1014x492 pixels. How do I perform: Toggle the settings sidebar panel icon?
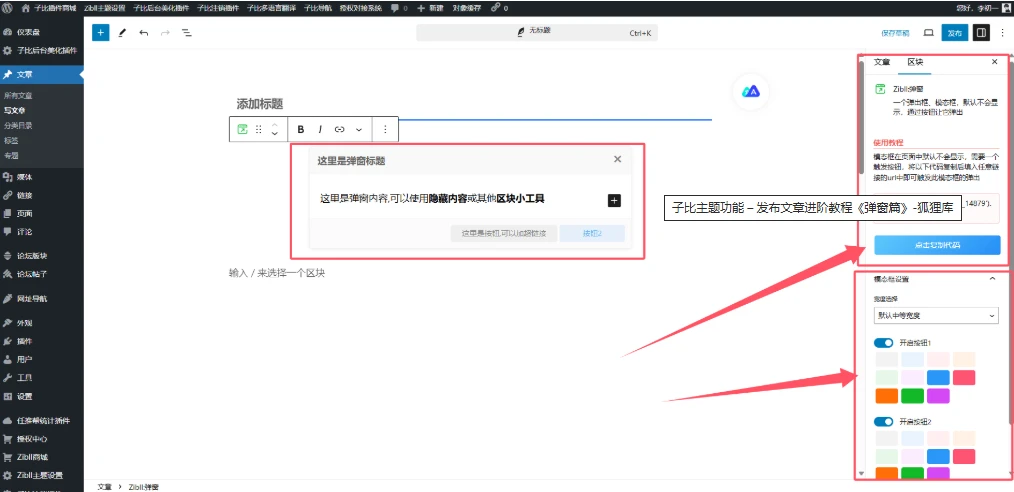(x=981, y=32)
